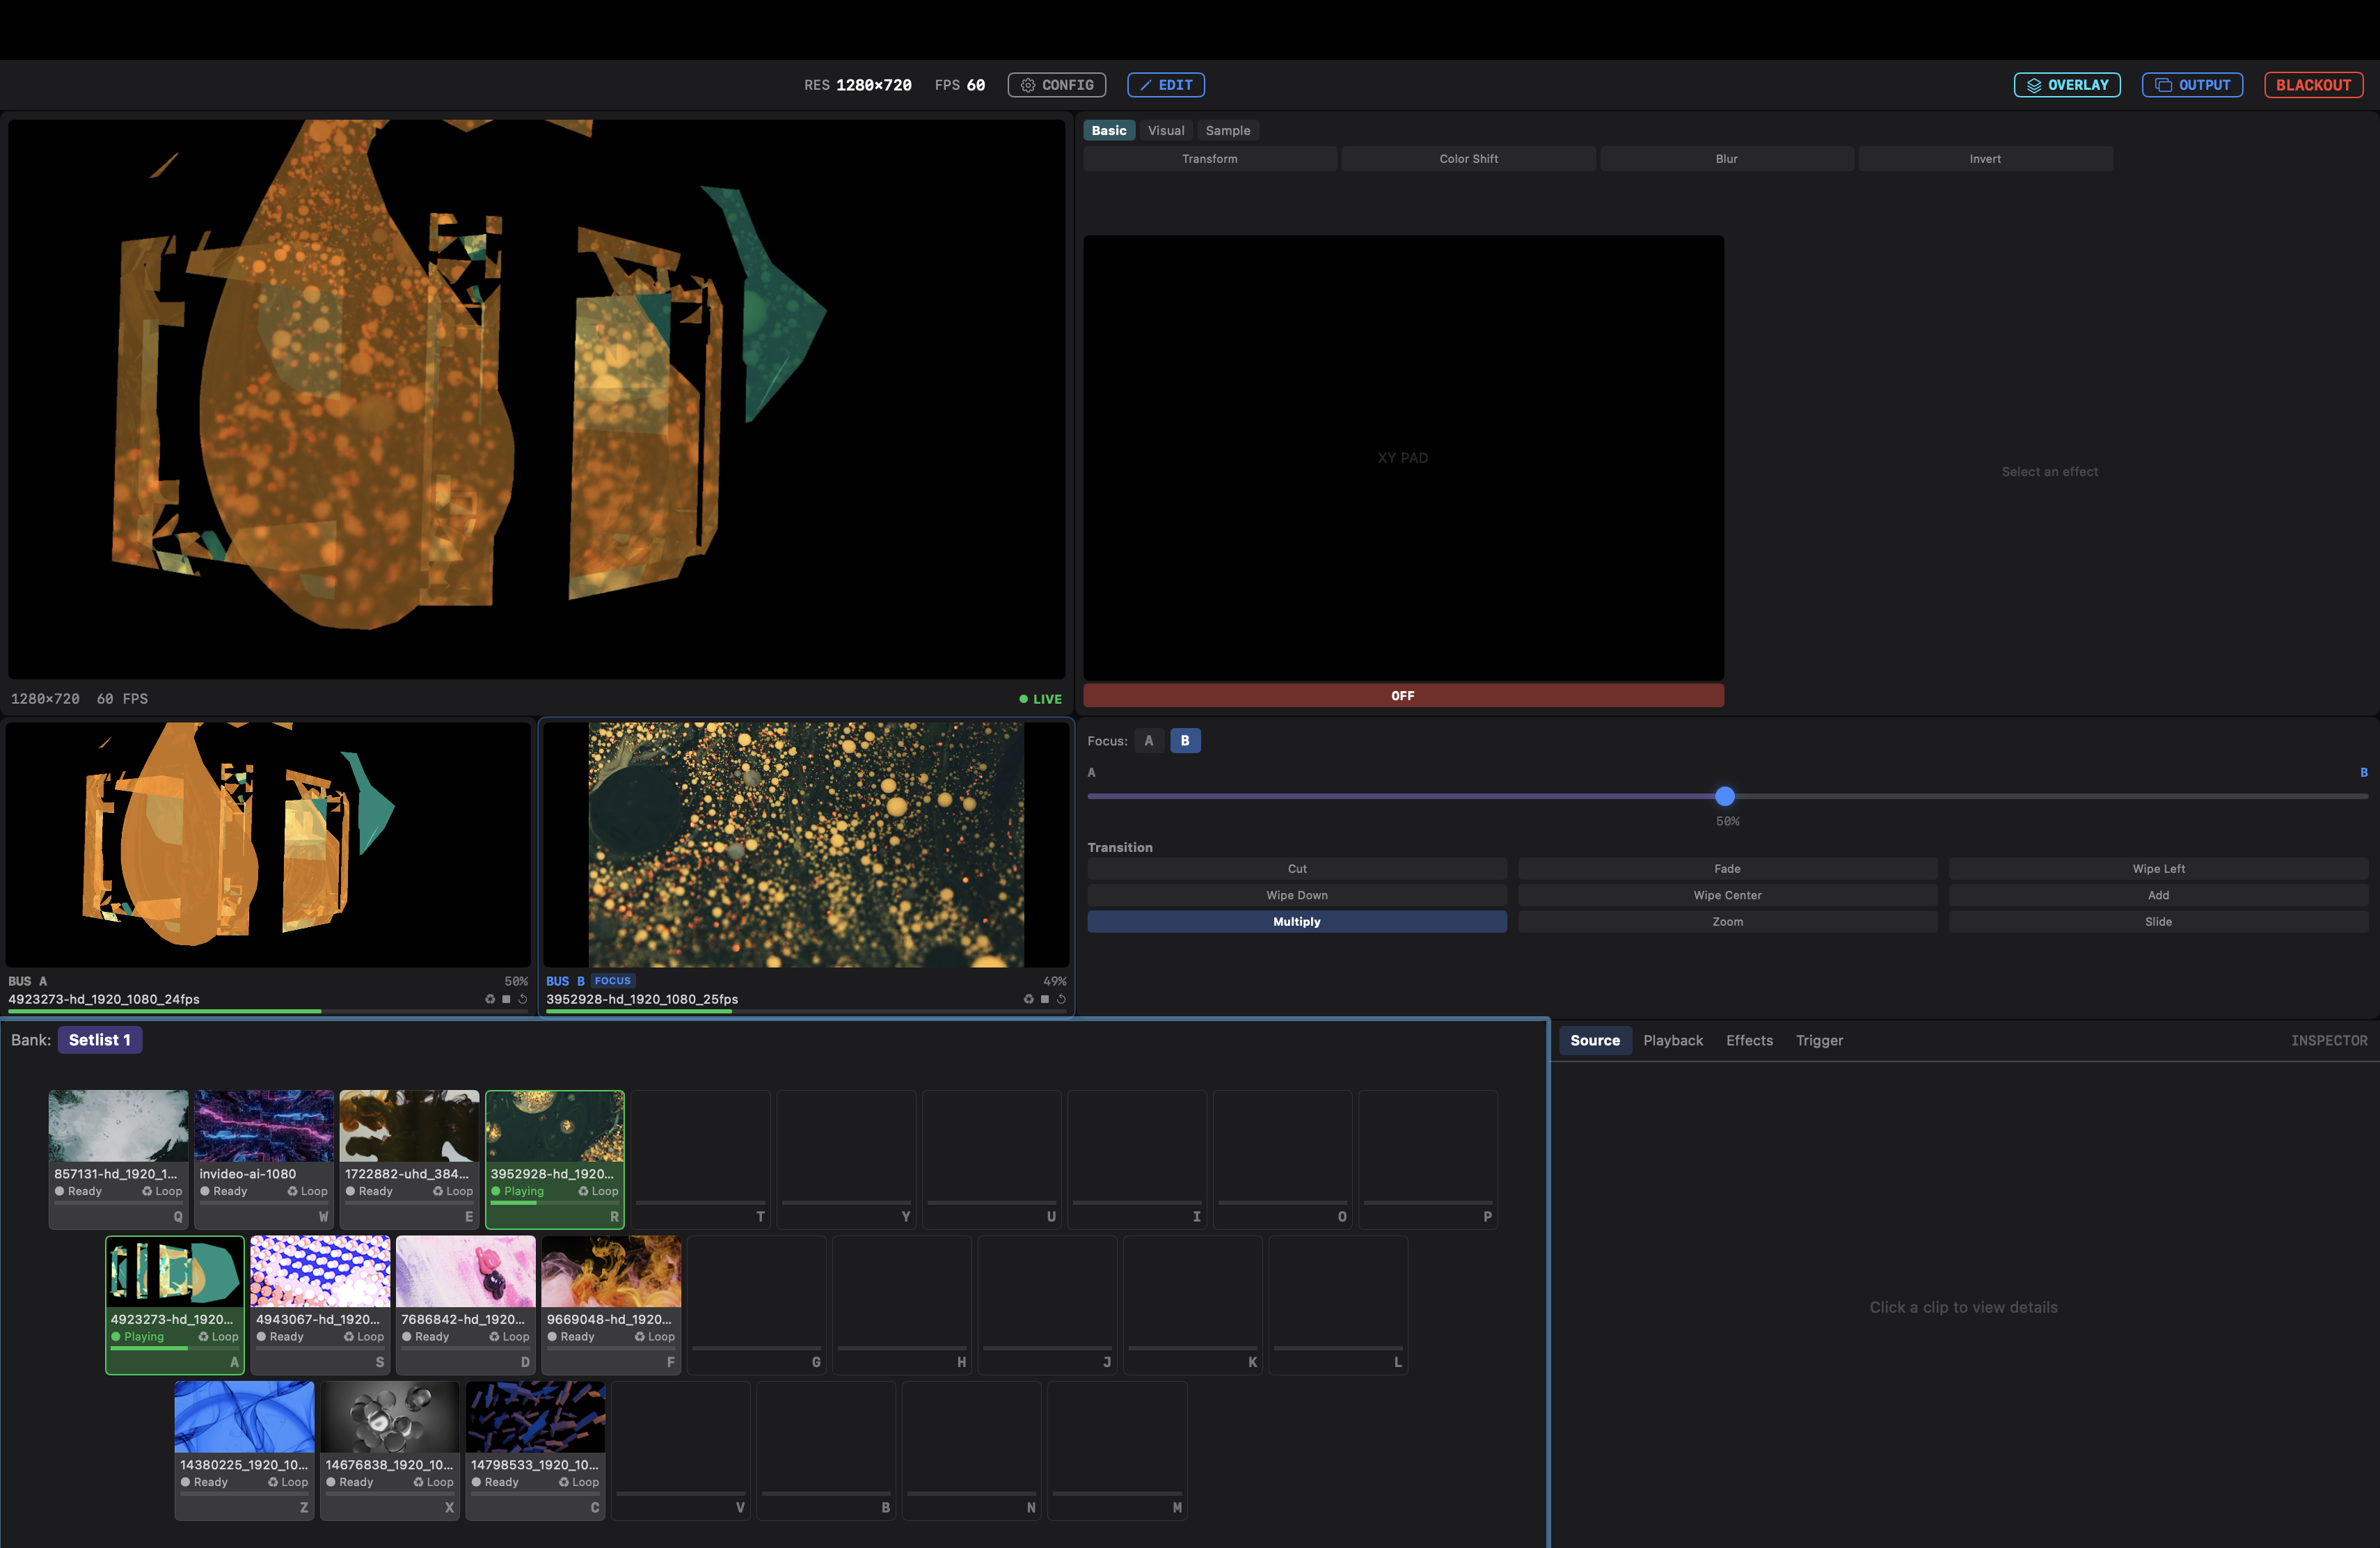Select the Wipe Center transition

click(x=1727, y=895)
